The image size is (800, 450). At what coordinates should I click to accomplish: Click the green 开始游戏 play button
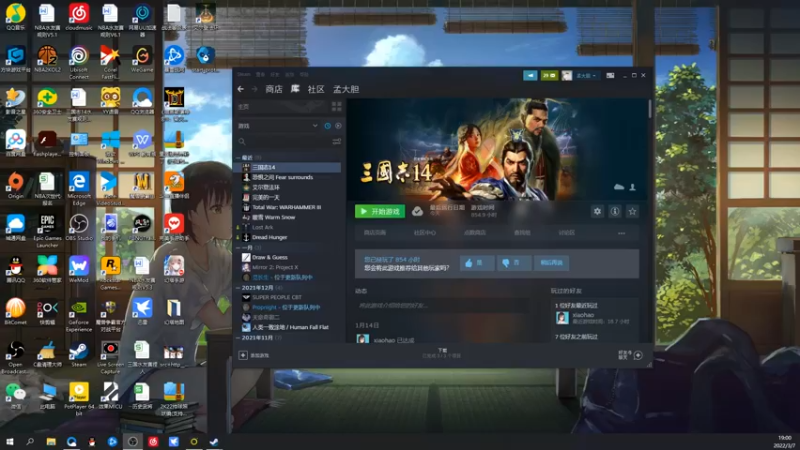point(380,211)
